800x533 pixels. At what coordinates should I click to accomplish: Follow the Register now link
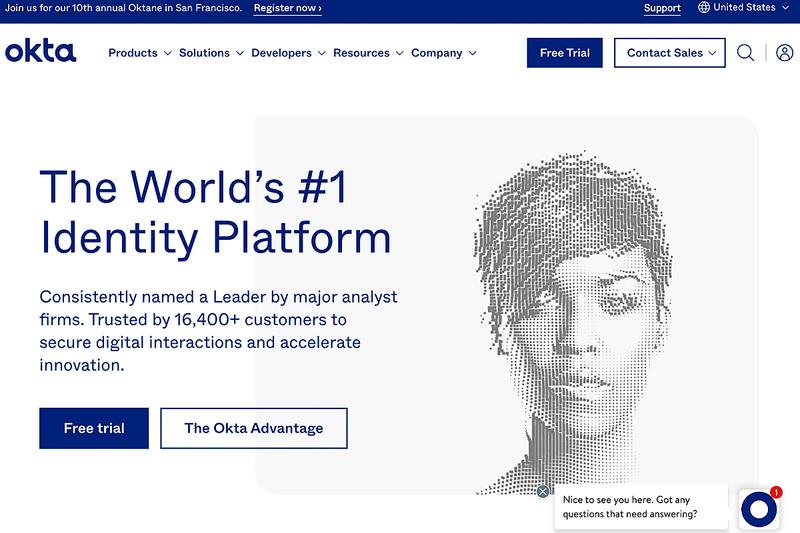click(x=287, y=8)
